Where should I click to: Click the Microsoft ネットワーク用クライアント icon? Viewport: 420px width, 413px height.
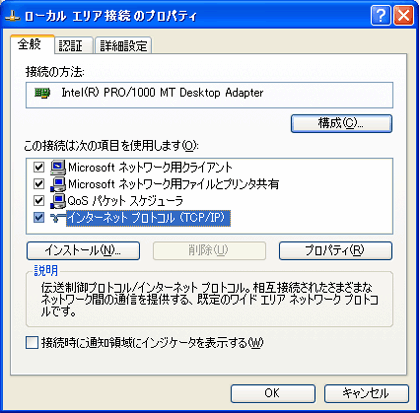[58, 167]
